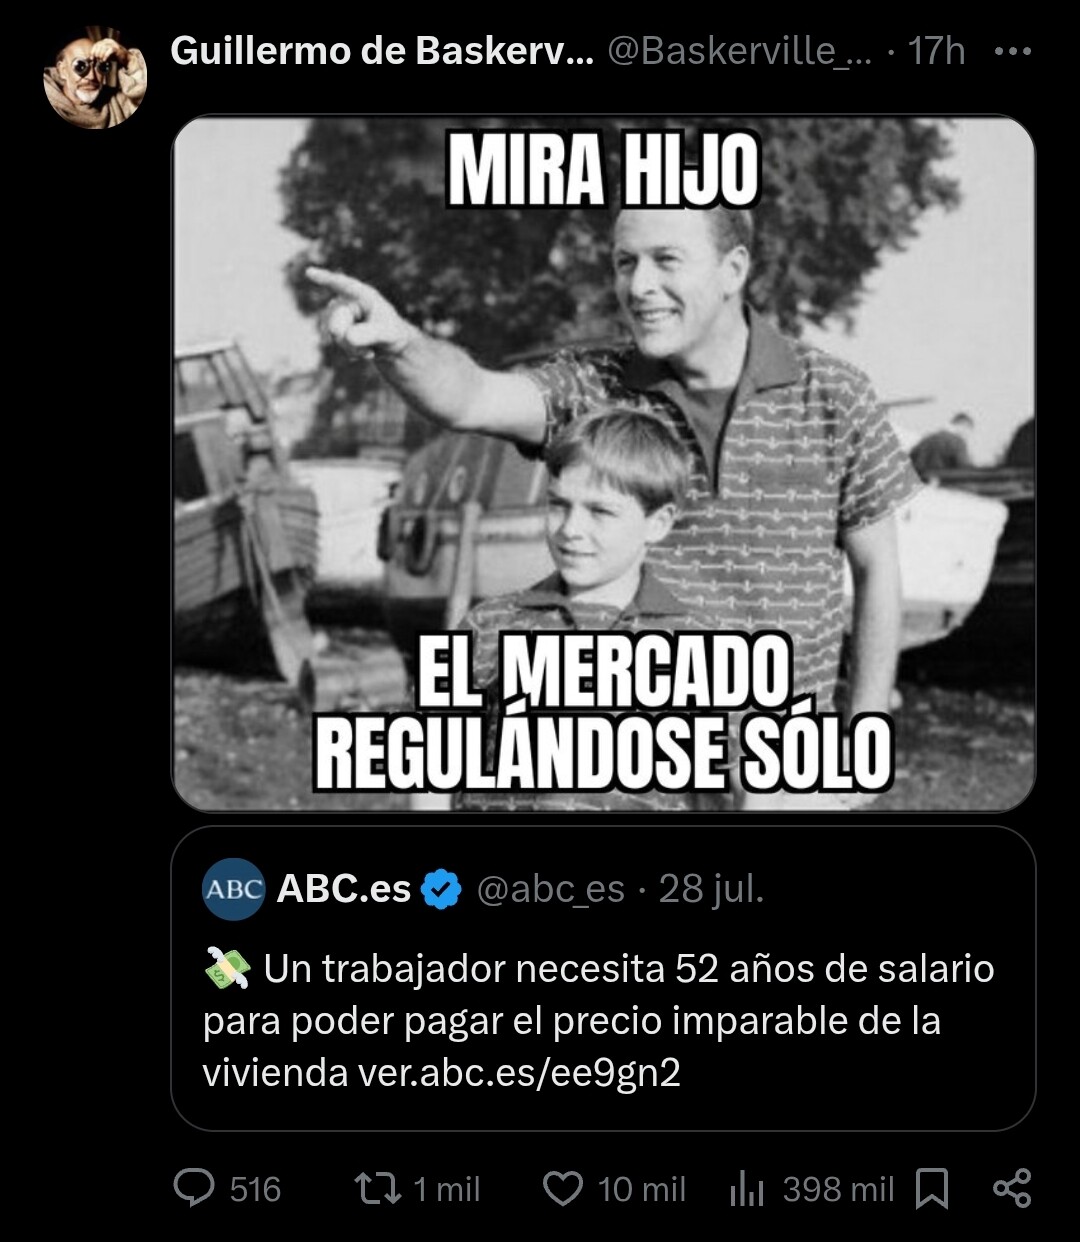Like the tweet with the heart icon

tap(563, 1189)
